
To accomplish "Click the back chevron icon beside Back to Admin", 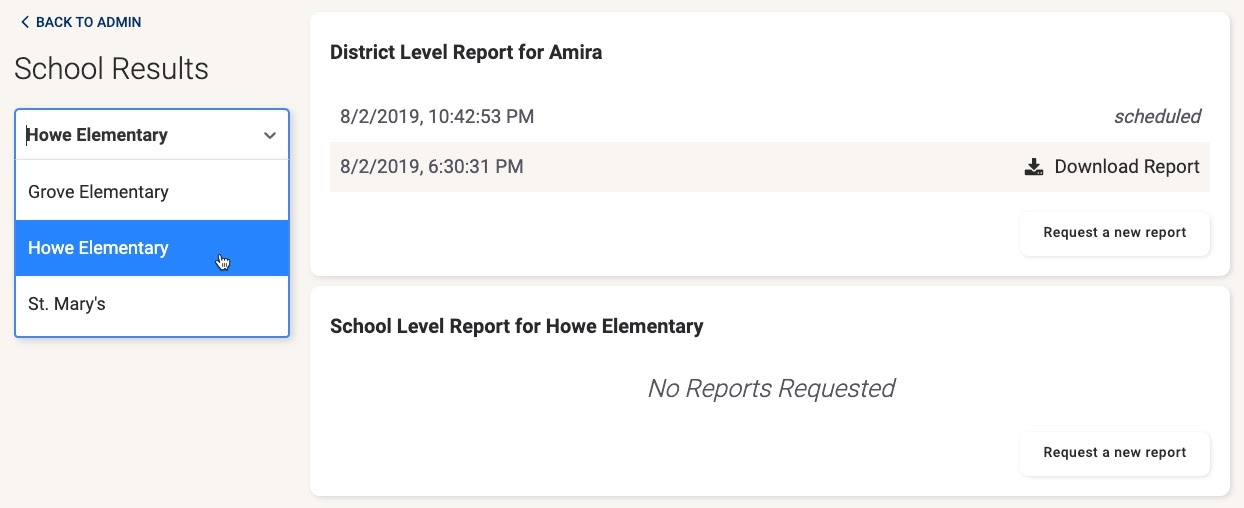I will click(25, 22).
